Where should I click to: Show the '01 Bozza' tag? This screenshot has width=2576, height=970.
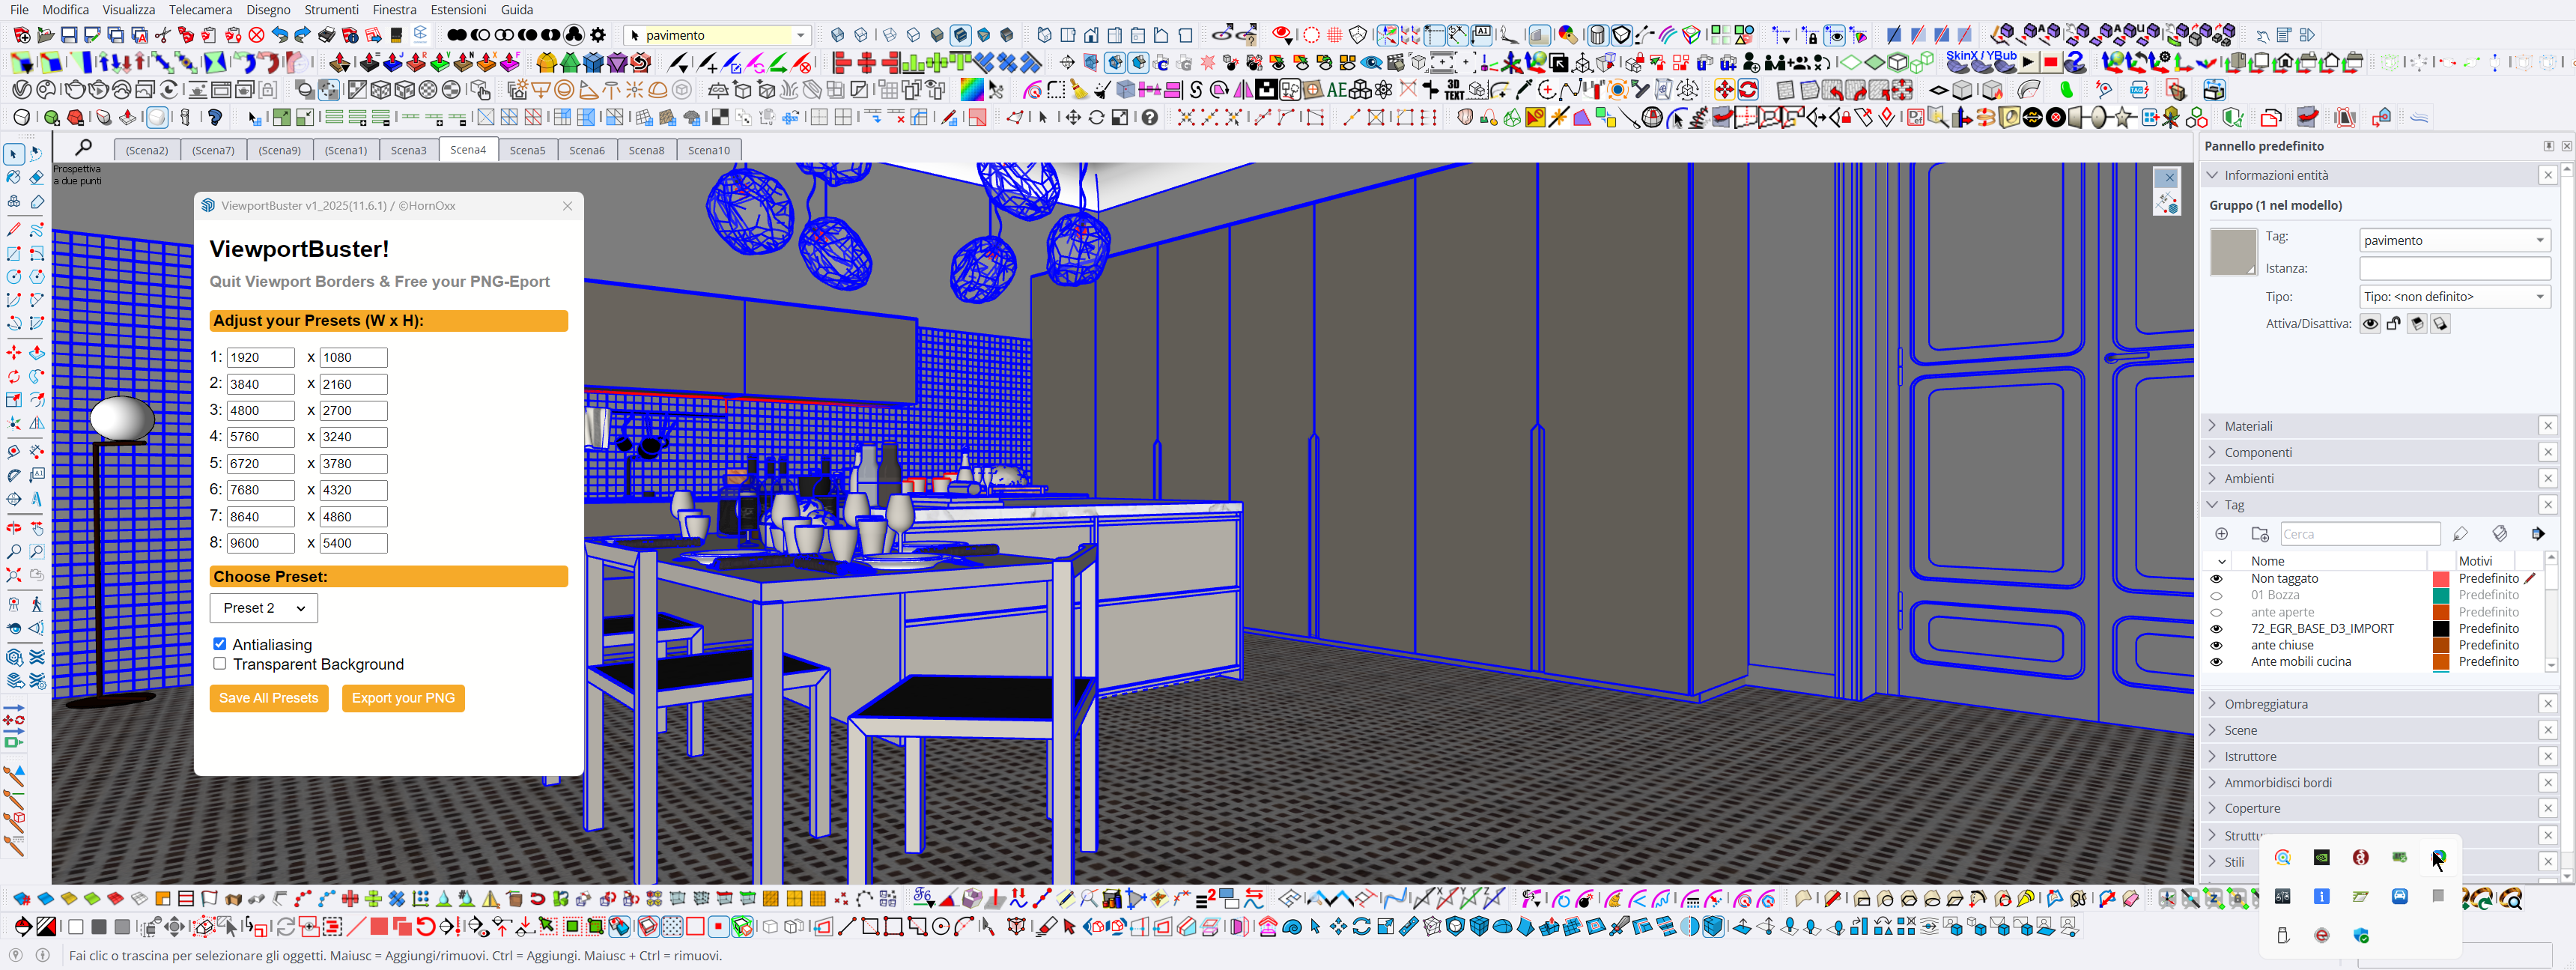tap(2217, 596)
